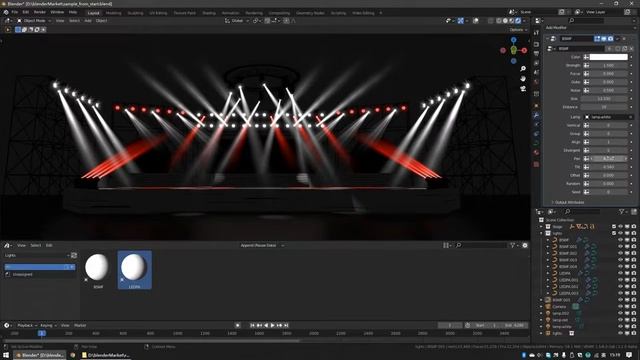Open the file explorer task in taskbar

point(105,355)
